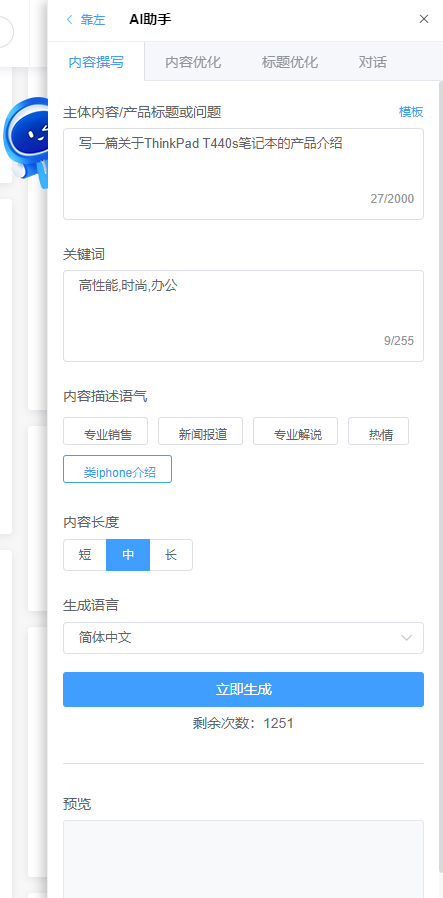443x898 pixels.
Task: Click the left chevron beside 靠左
Action: [70, 19]
